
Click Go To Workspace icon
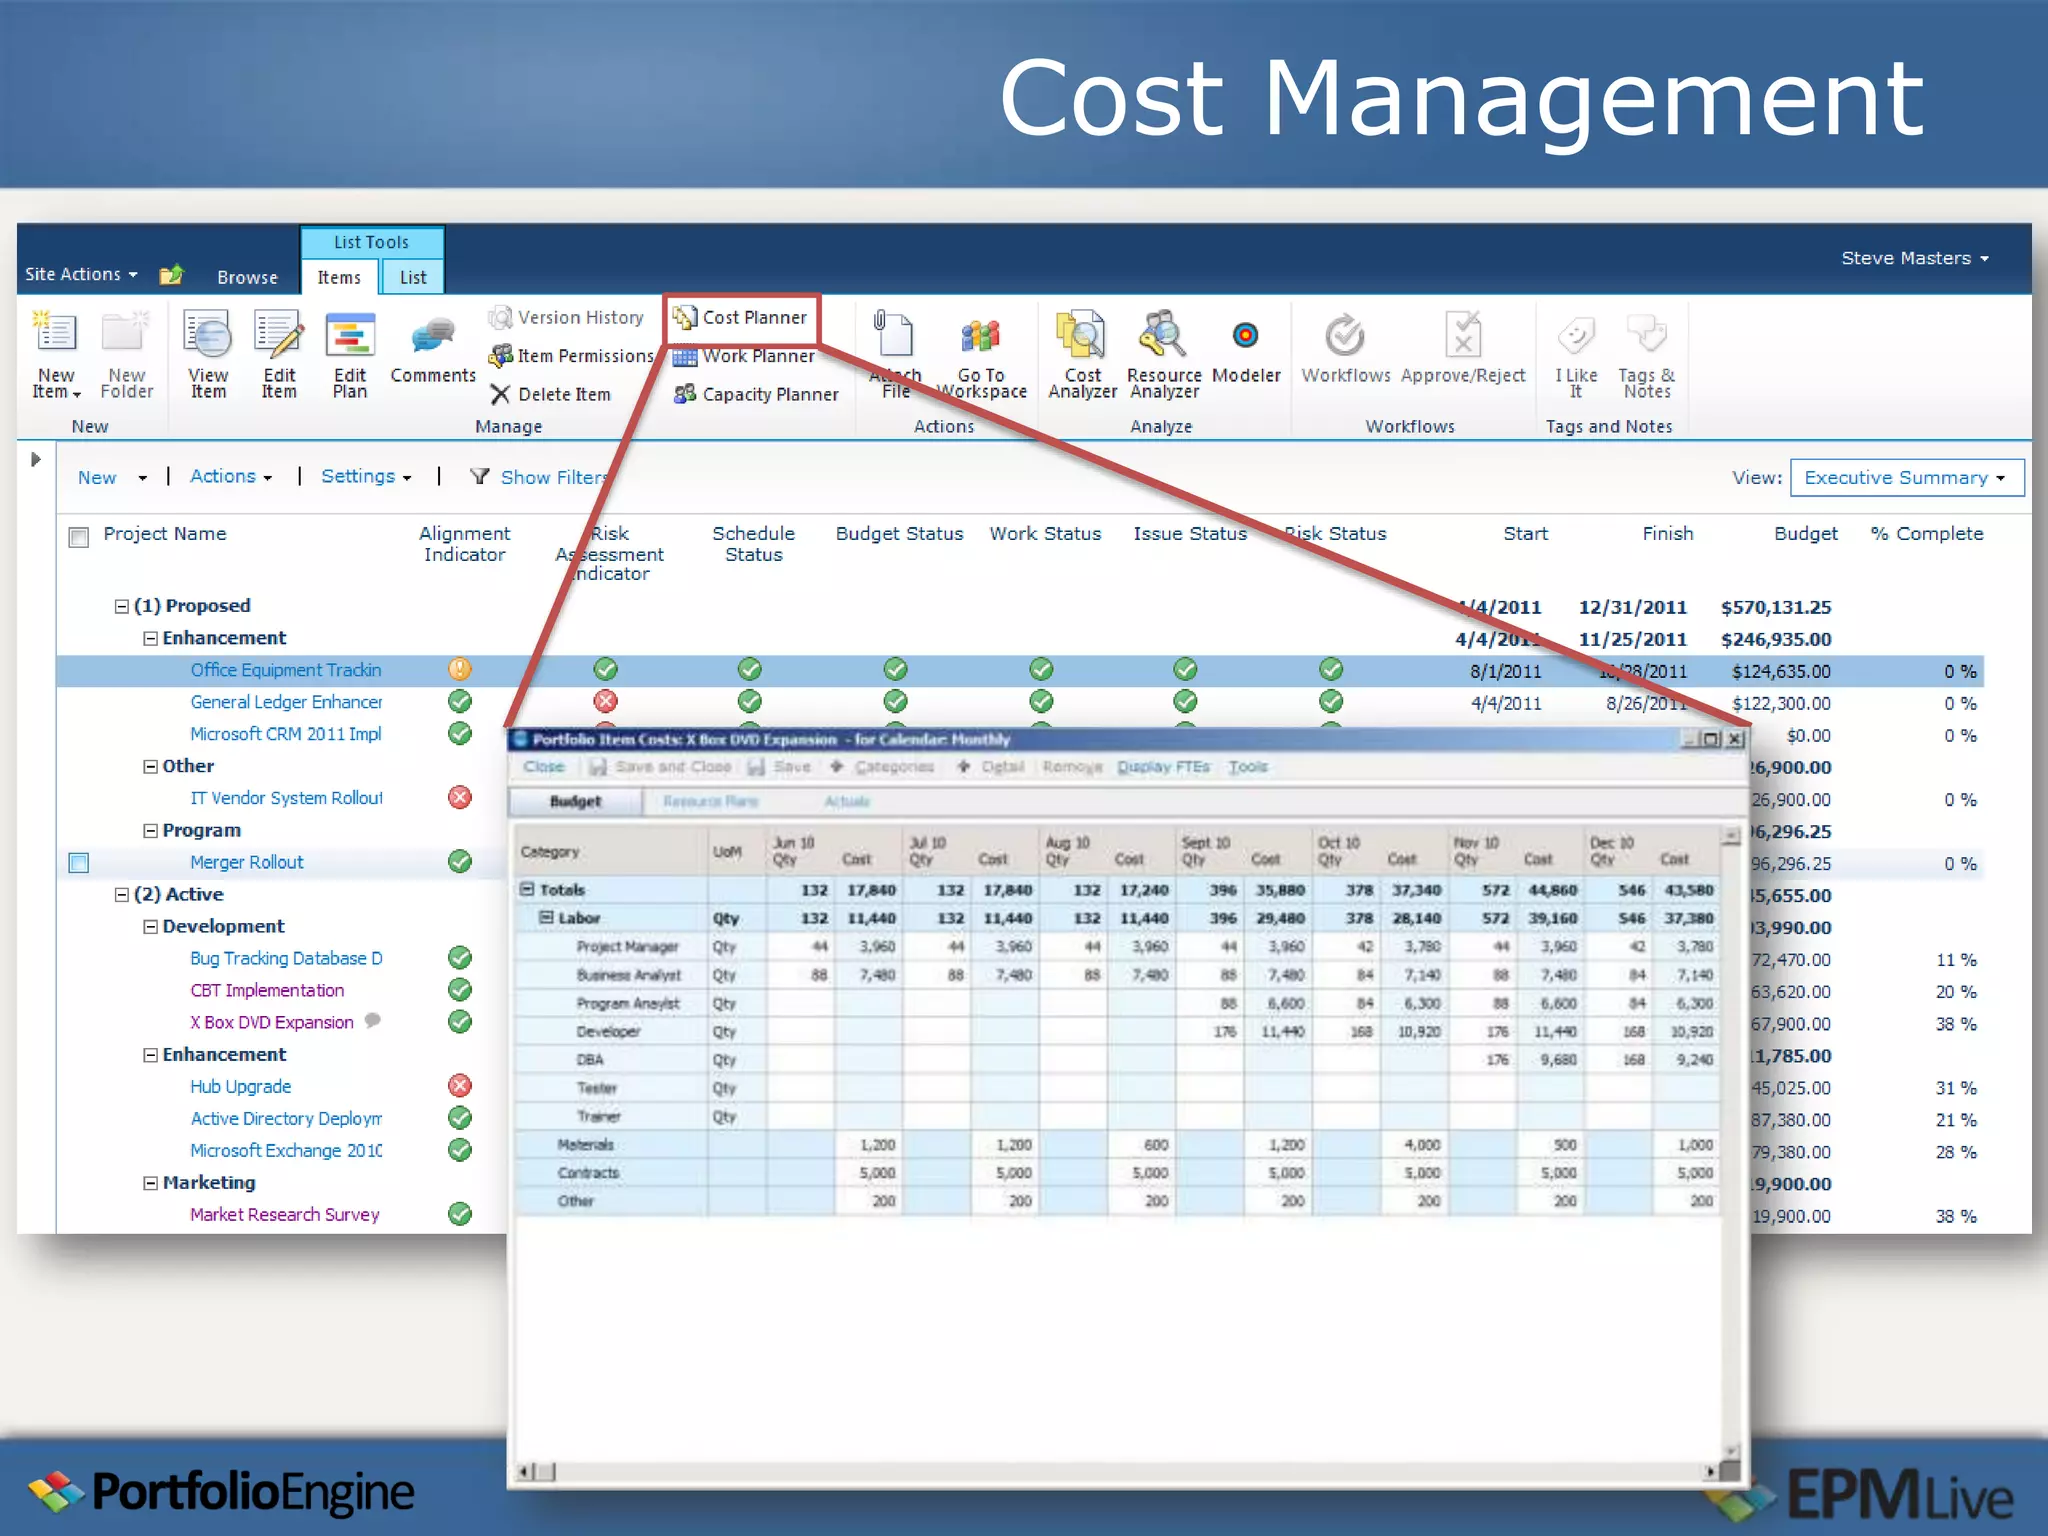pyautogui.click(x=981, y=355)
